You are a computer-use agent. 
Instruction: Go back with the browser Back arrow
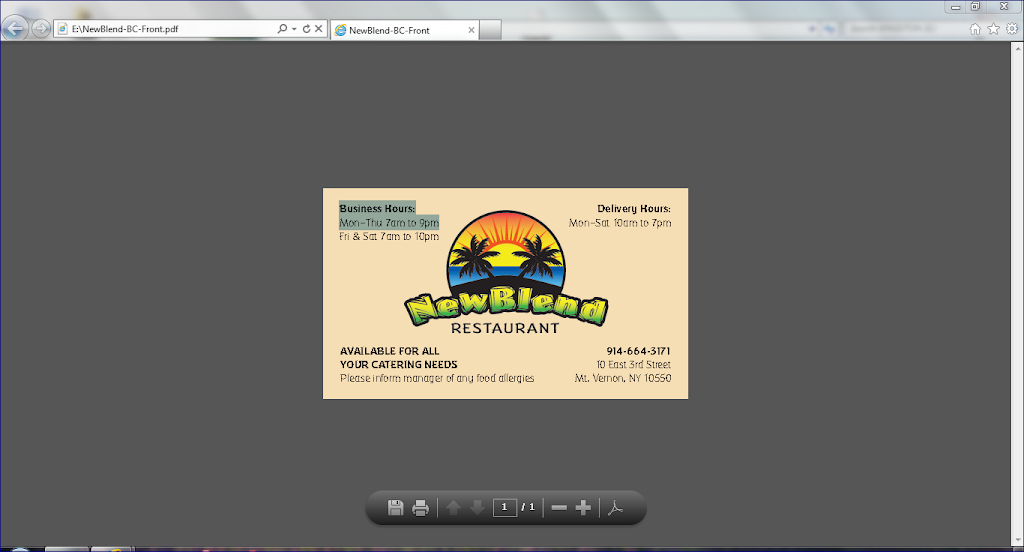(x=14, y=29)
